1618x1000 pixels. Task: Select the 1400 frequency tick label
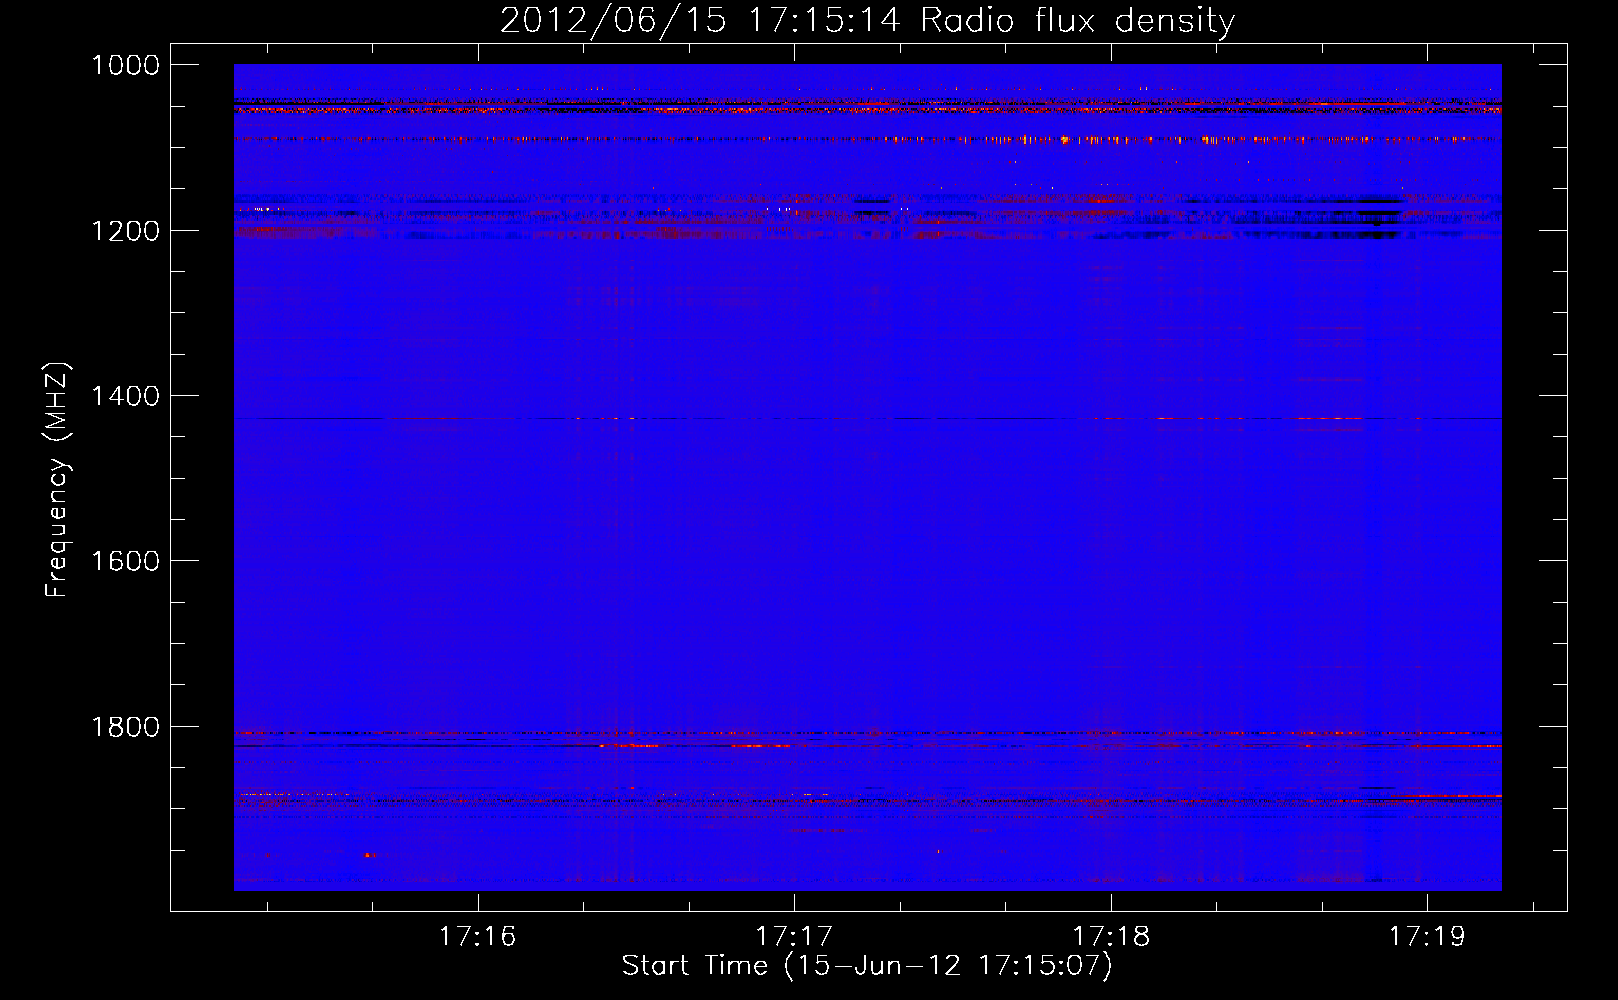(125, 396)
